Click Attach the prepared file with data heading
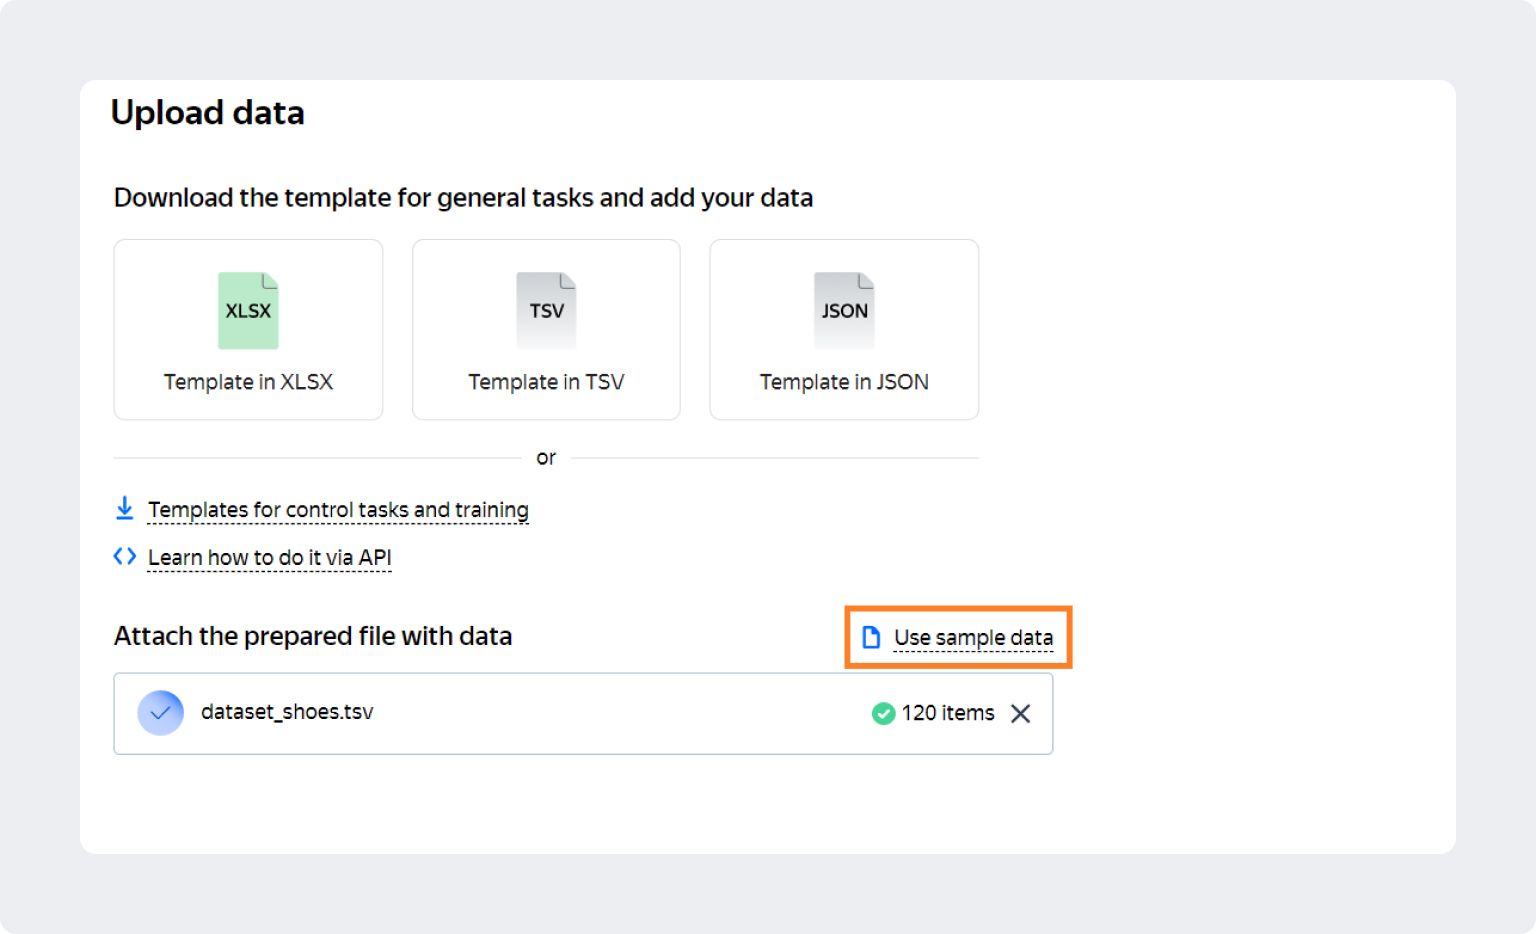 click(313, 636)
